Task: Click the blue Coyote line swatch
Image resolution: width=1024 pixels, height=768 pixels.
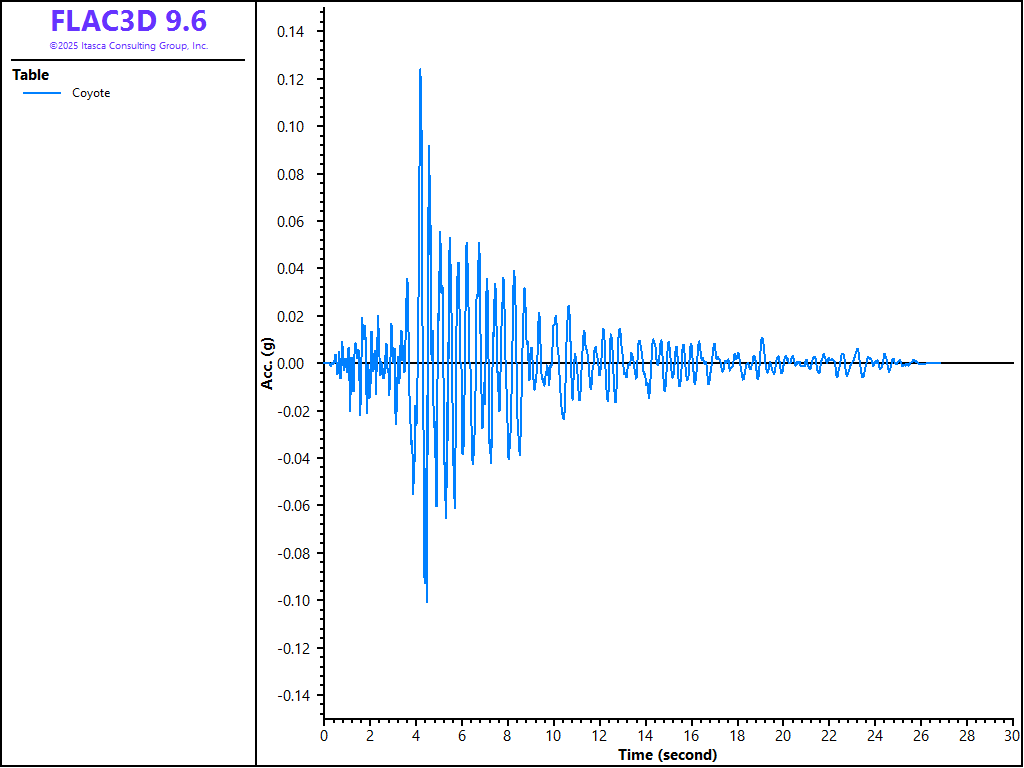Action: (x=41, y=93)
